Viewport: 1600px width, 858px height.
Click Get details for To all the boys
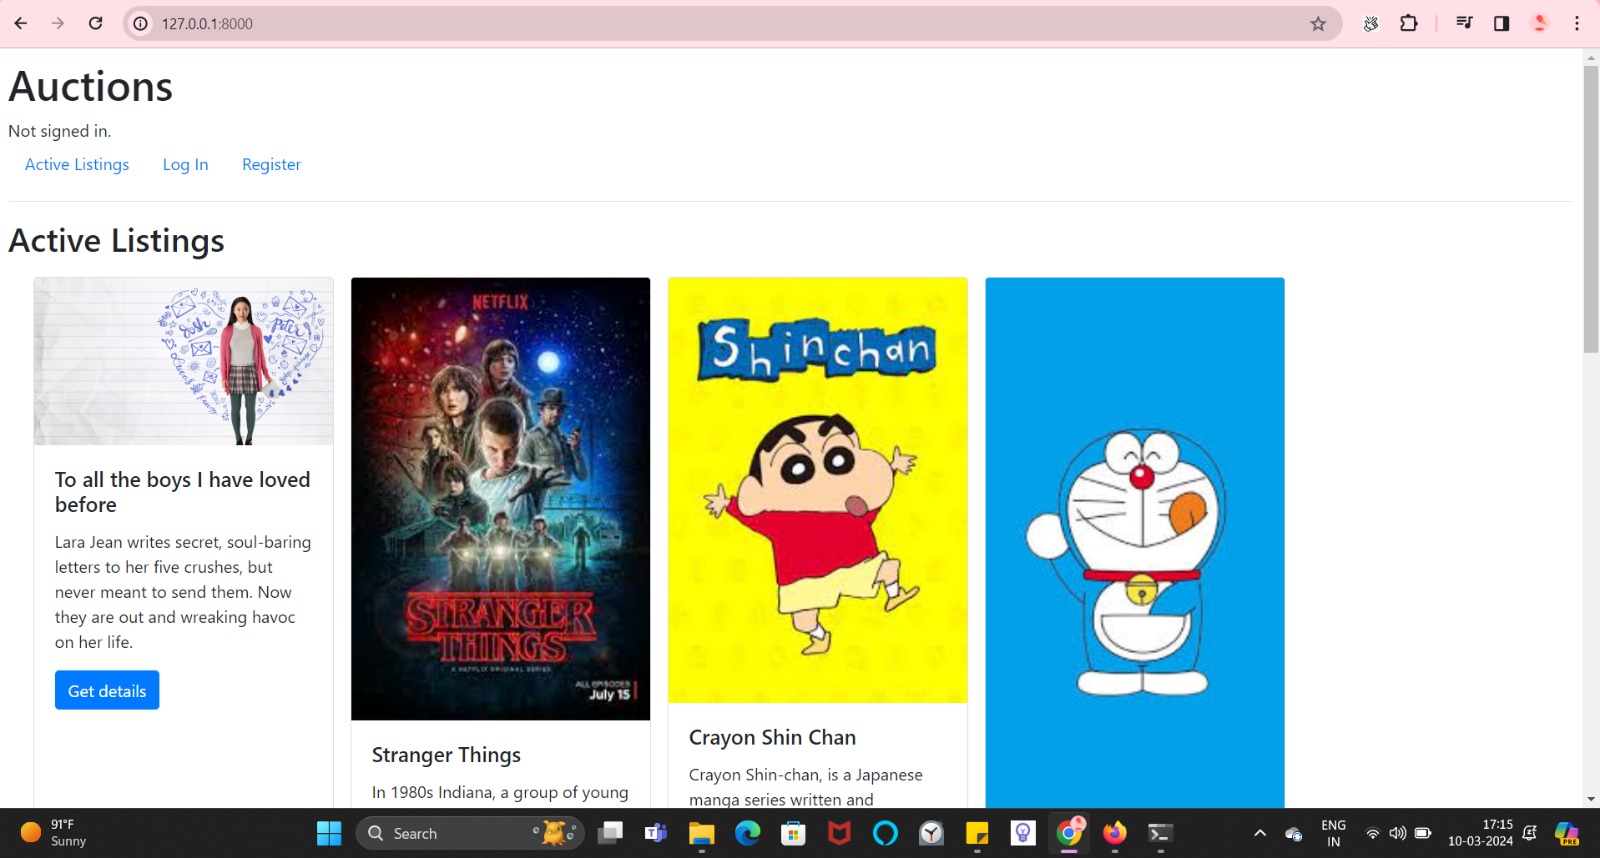(x=107, y=690)
